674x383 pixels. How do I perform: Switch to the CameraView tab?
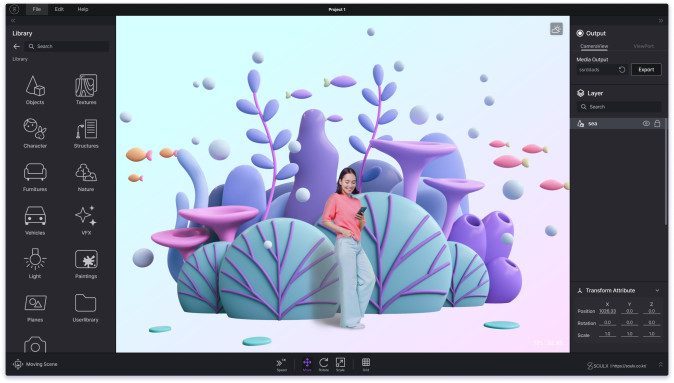point(594,46)
